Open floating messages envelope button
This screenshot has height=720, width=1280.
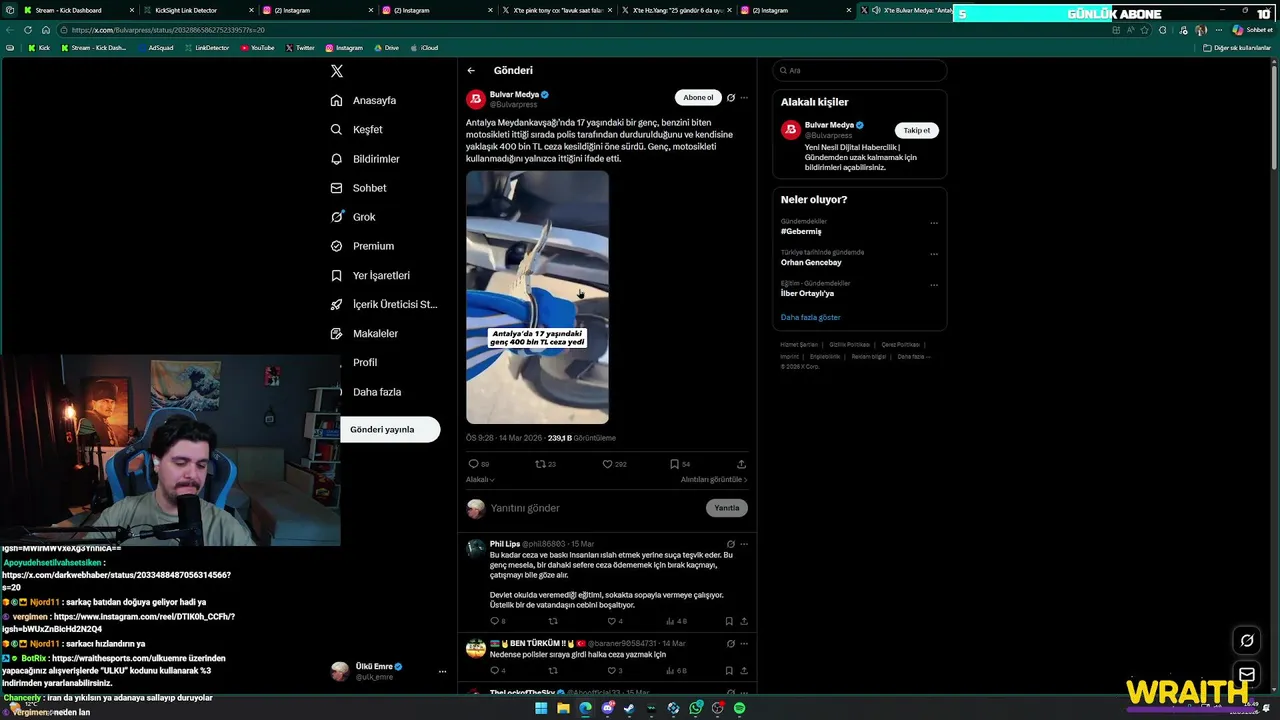pyautogui.click(x=1247, y=675)
